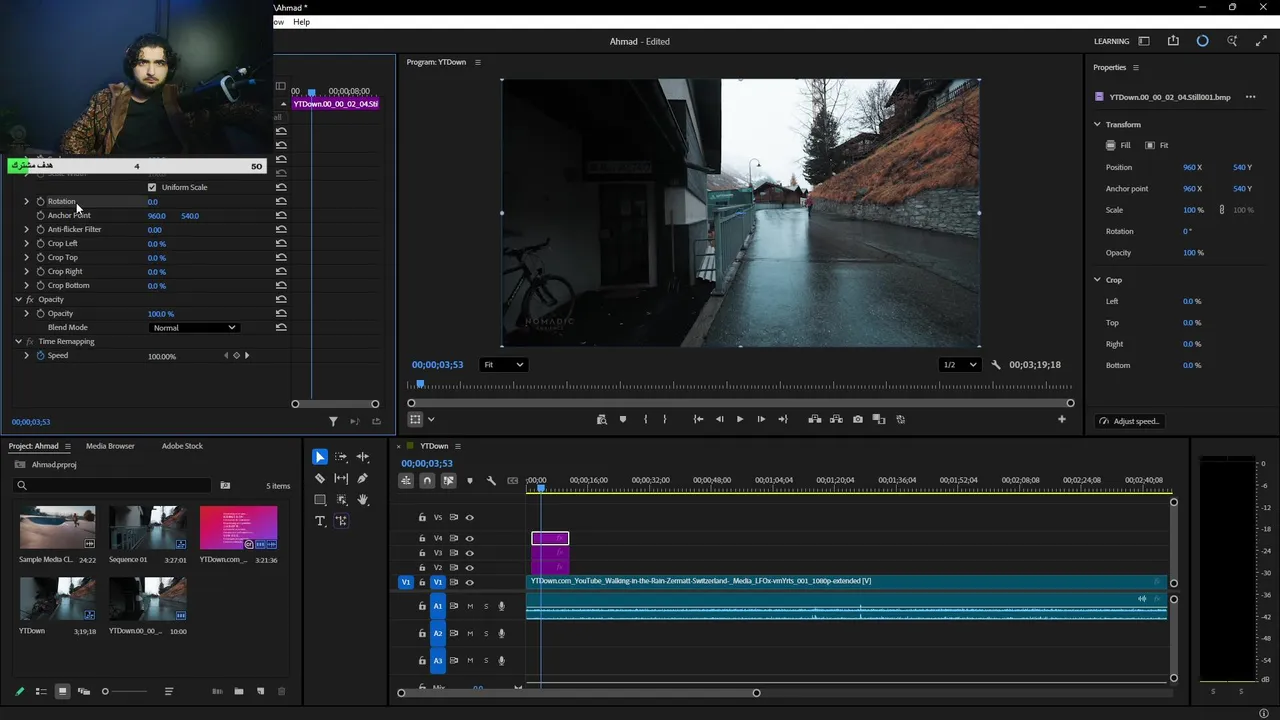1280x720 pixels.
Task: Click the Adjust speed button
Action: tap(1129, 421)
